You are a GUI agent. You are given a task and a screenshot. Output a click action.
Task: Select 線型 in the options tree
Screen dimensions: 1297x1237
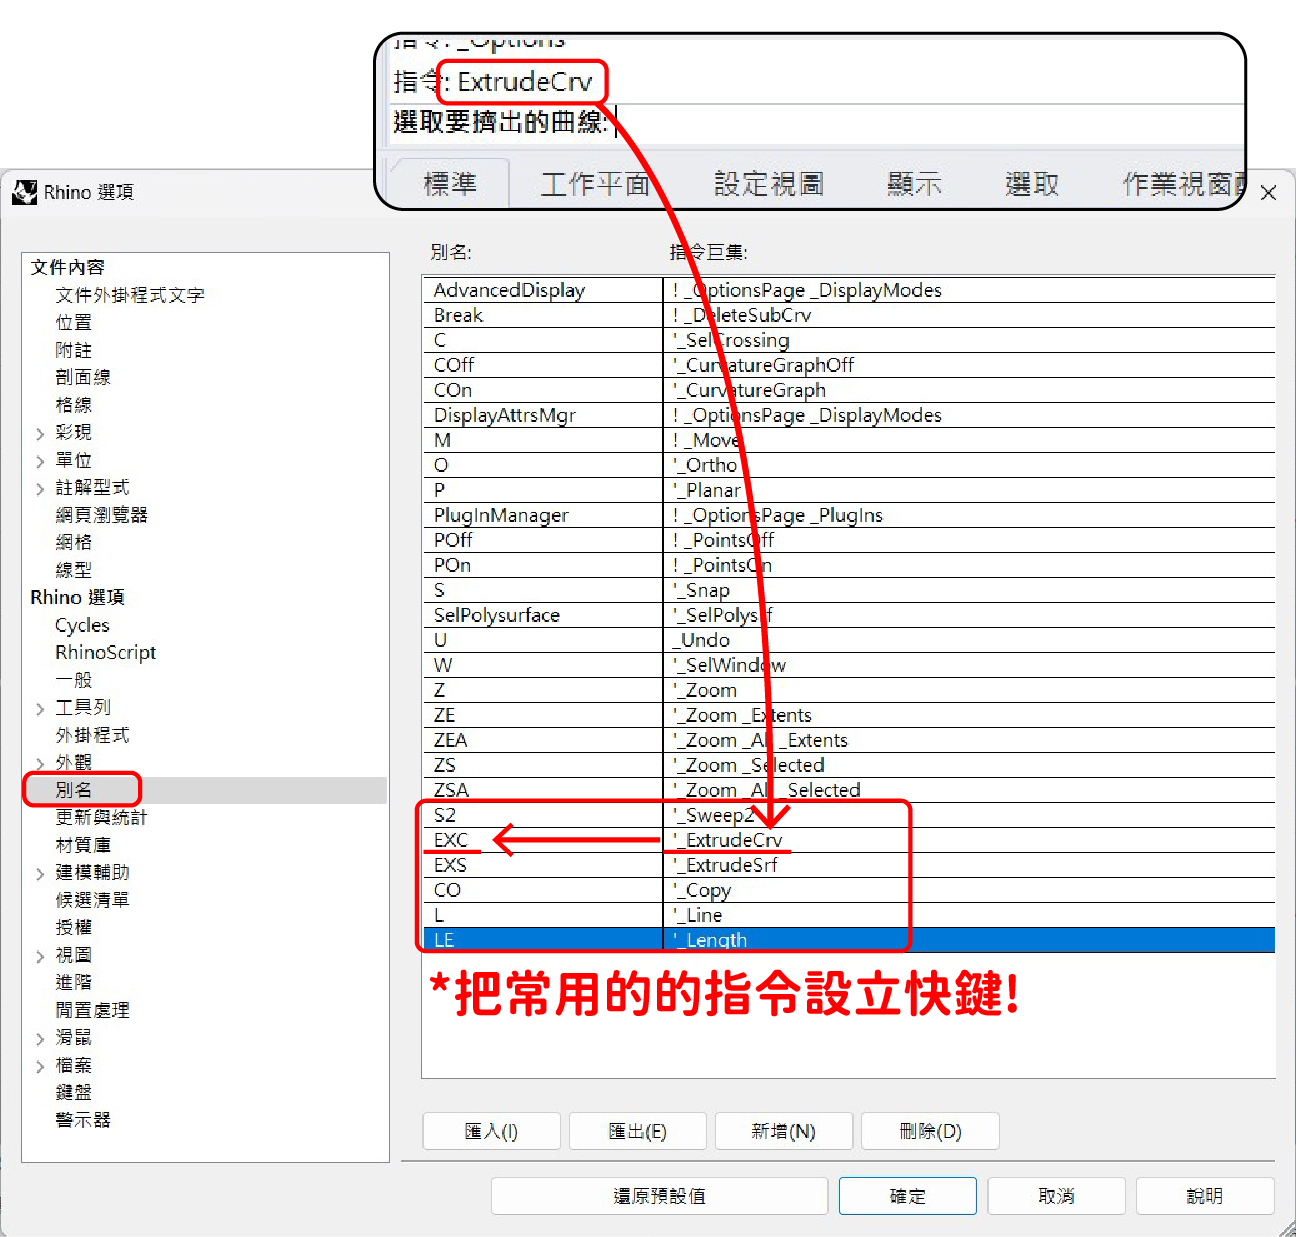click(x=73, y=570)
